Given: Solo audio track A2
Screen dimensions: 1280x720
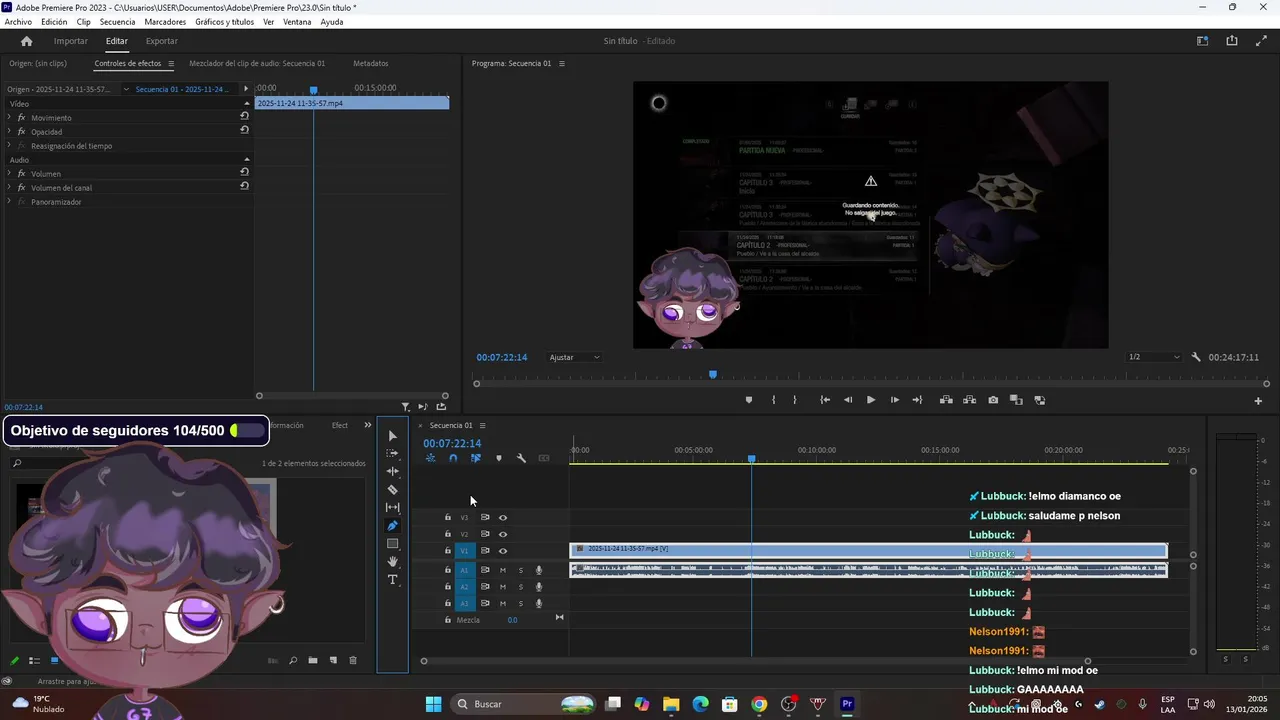Looking at the screenshot, I should click(x=520, y=587).
